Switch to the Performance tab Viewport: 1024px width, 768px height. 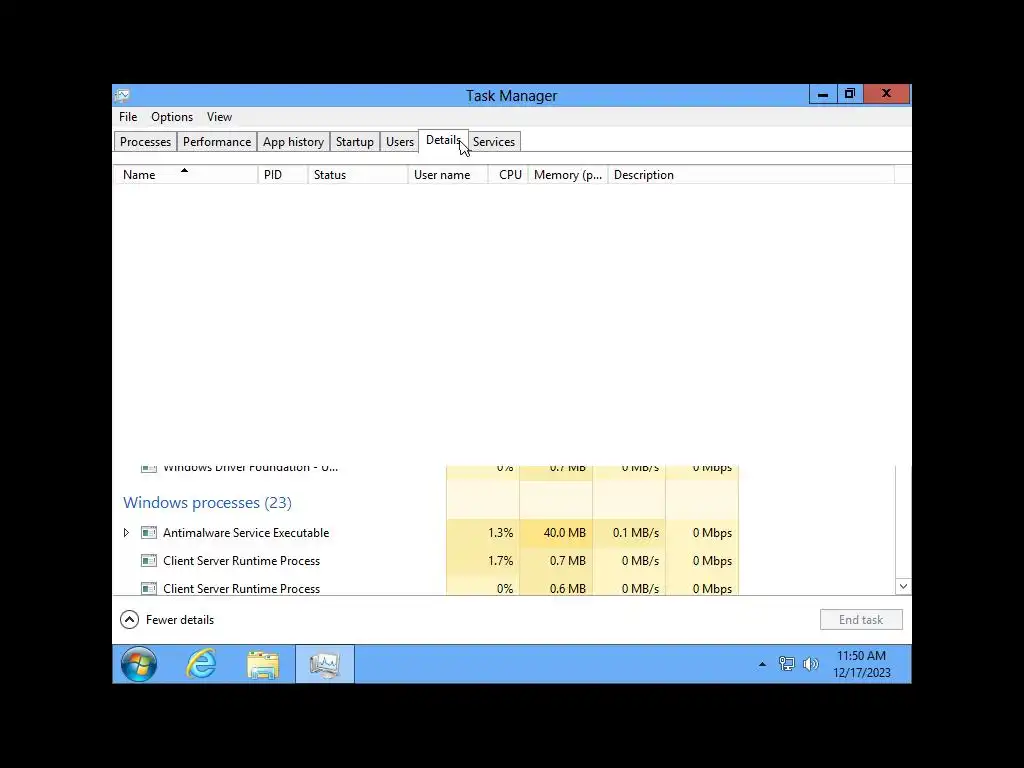pos(217,142)
